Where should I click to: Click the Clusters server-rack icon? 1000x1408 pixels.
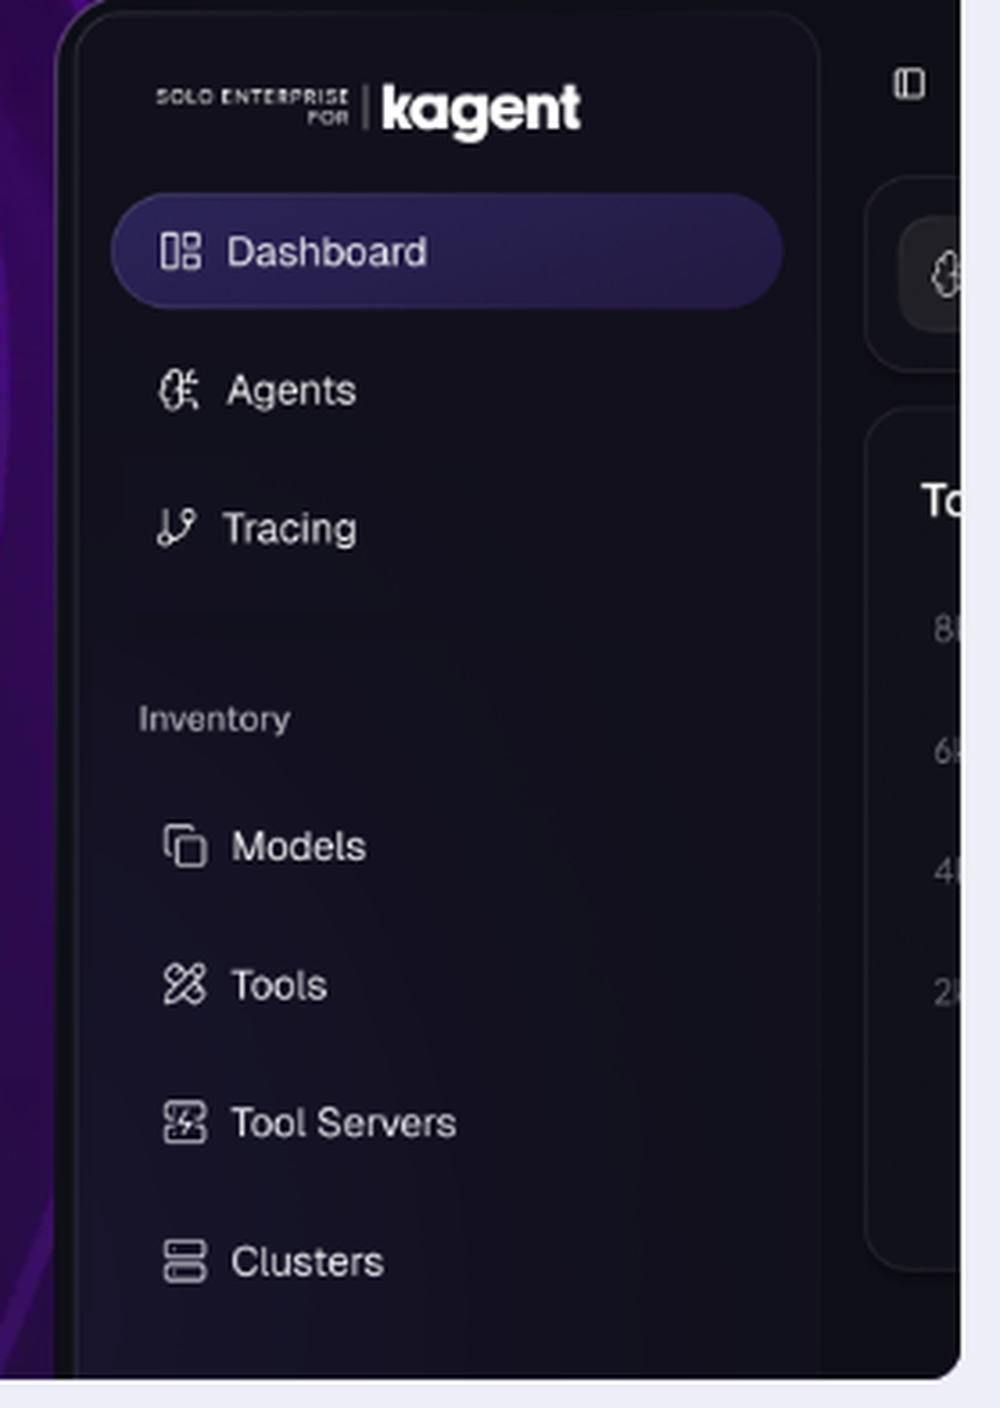tap(185, 1261)
